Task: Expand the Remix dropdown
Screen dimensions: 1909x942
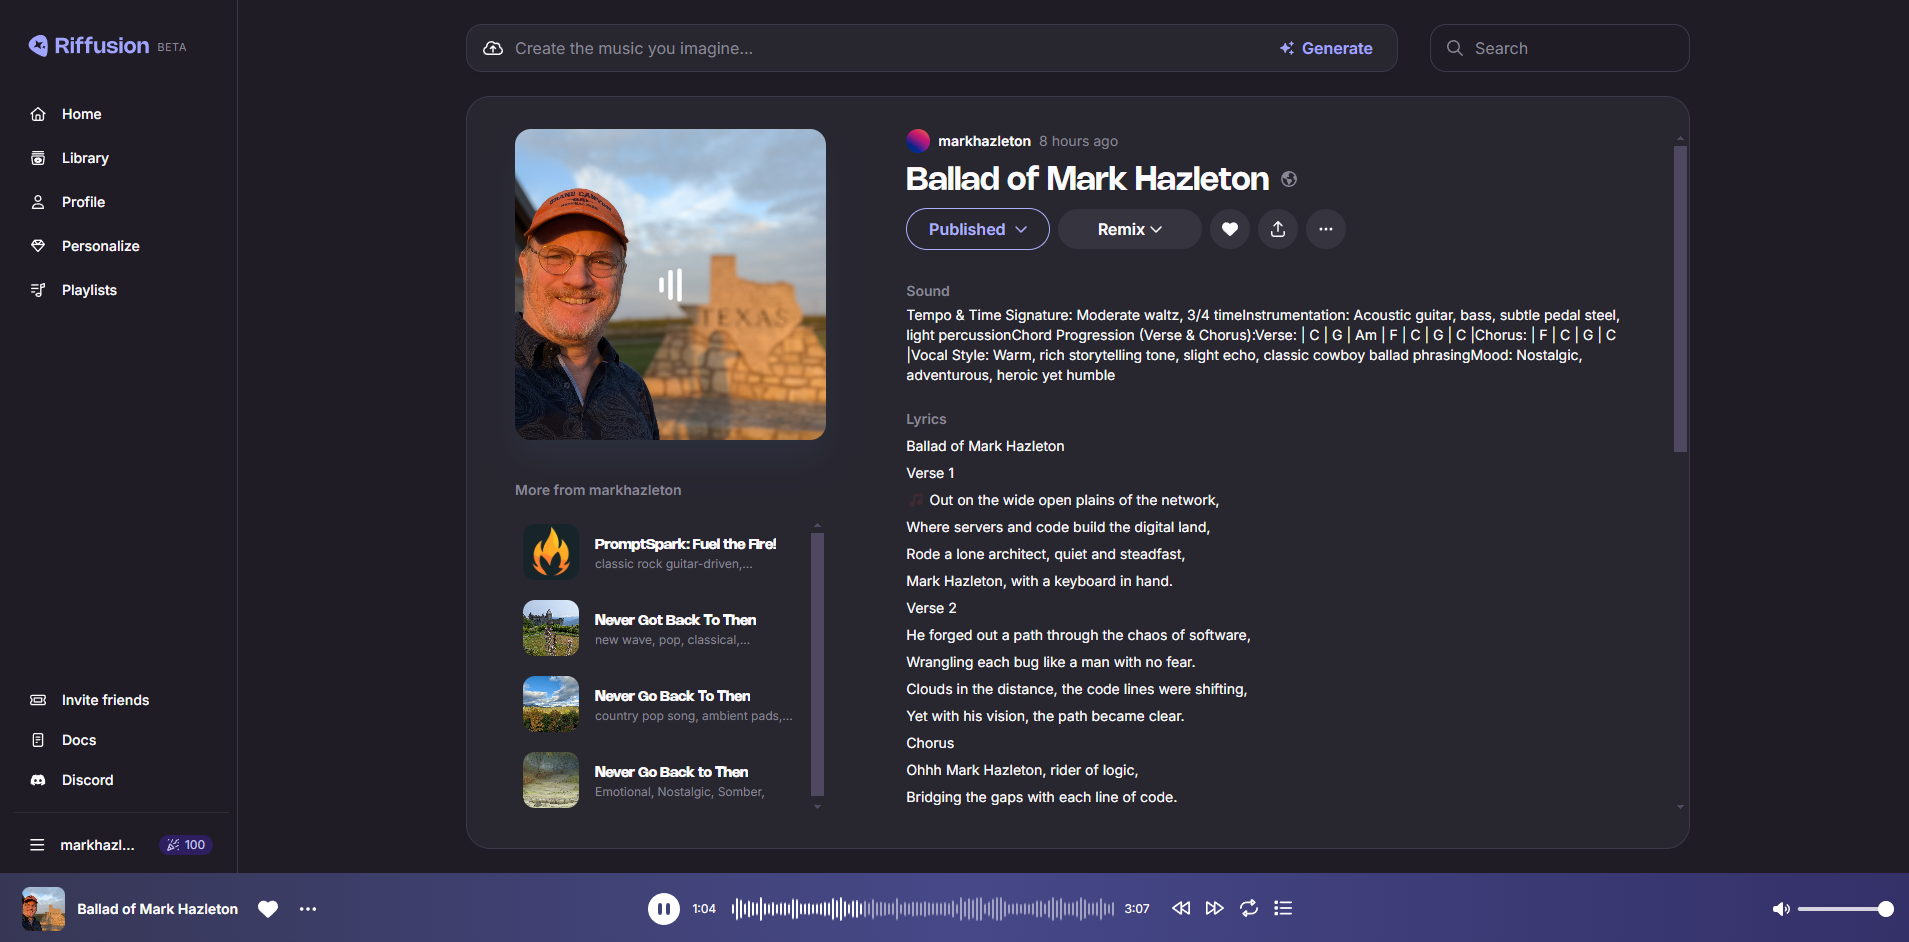Action: tap(1129, 229)
